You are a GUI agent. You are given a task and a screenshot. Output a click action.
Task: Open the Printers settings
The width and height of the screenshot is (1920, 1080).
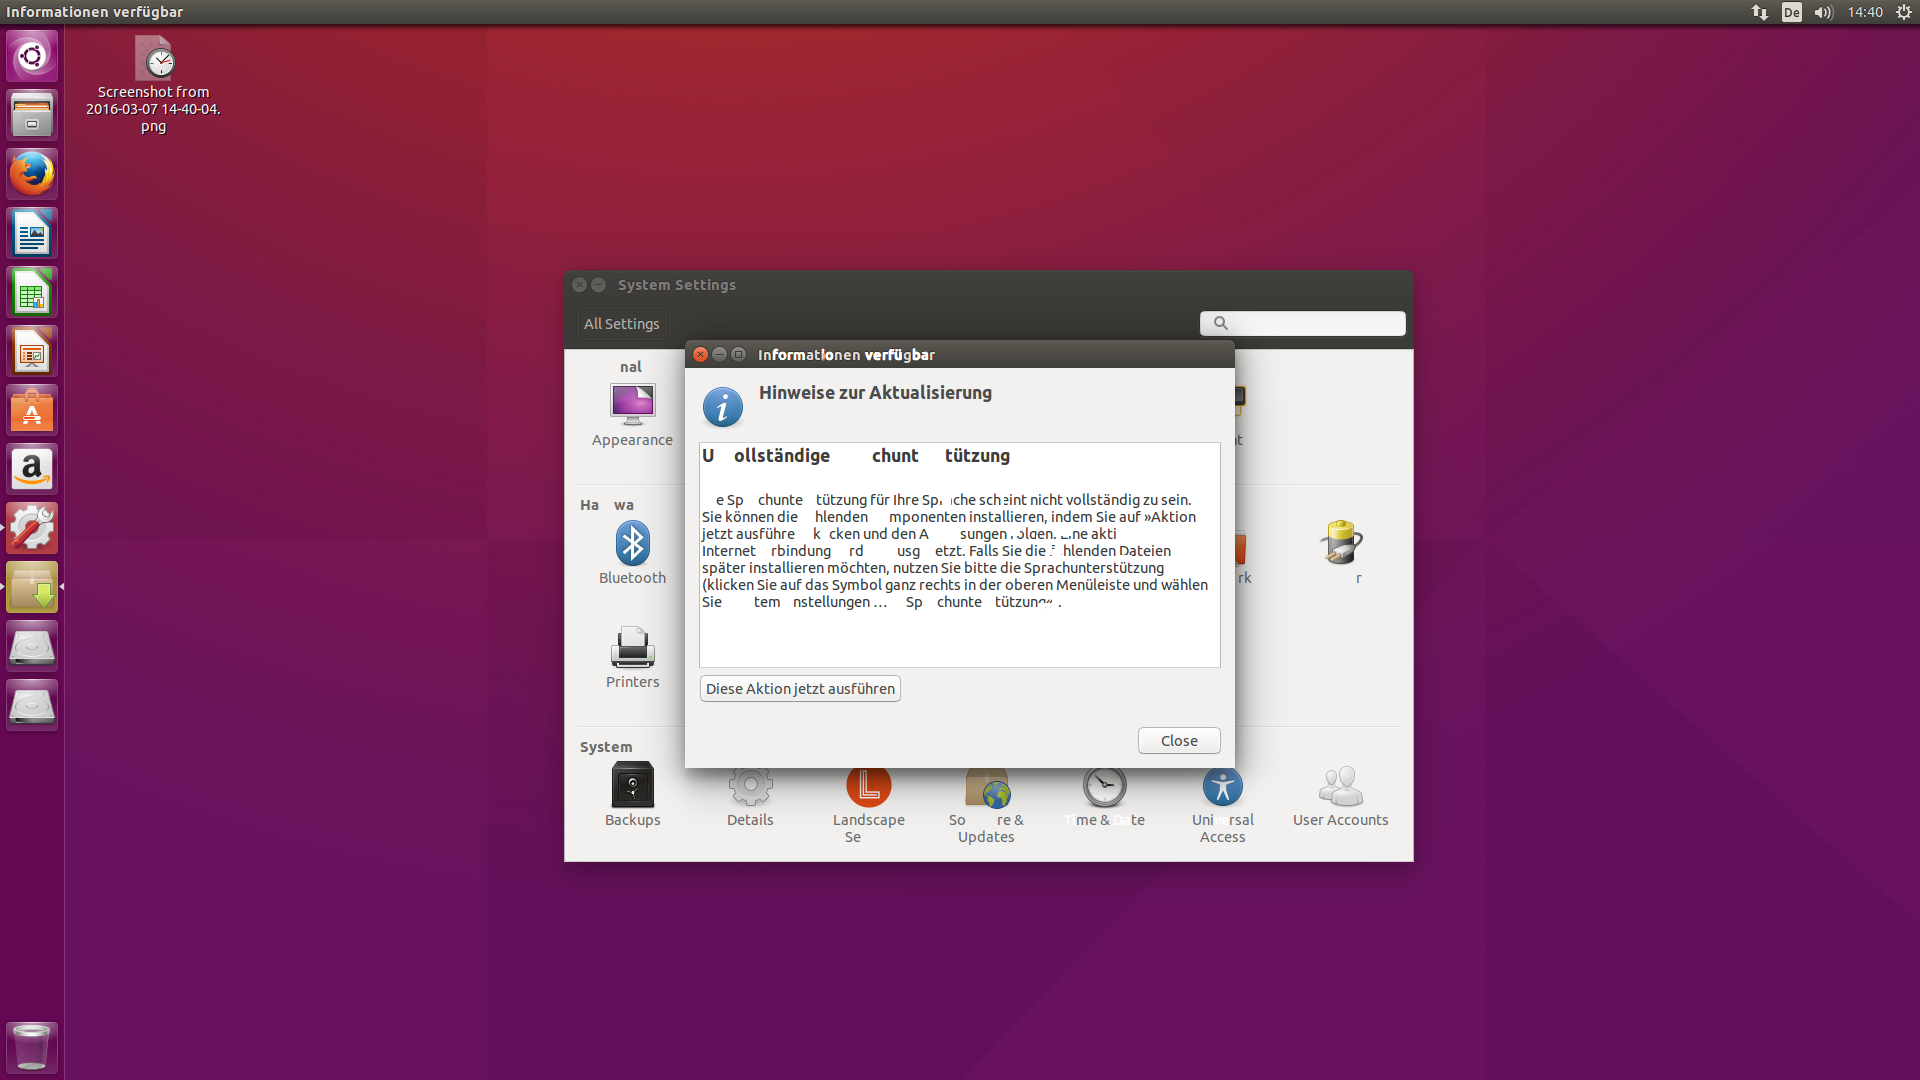pos(632,649)
